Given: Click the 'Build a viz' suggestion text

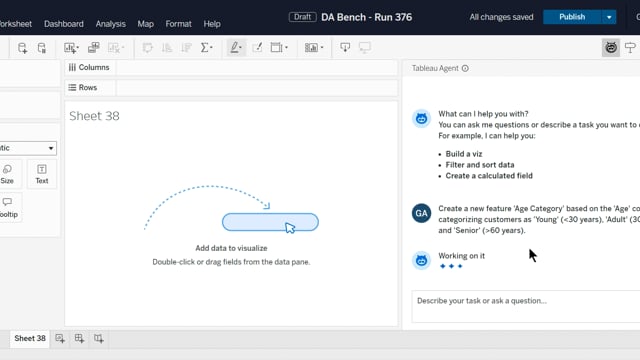Looking at the screenshot, I should pyautogui.click(x=464, y=154).
